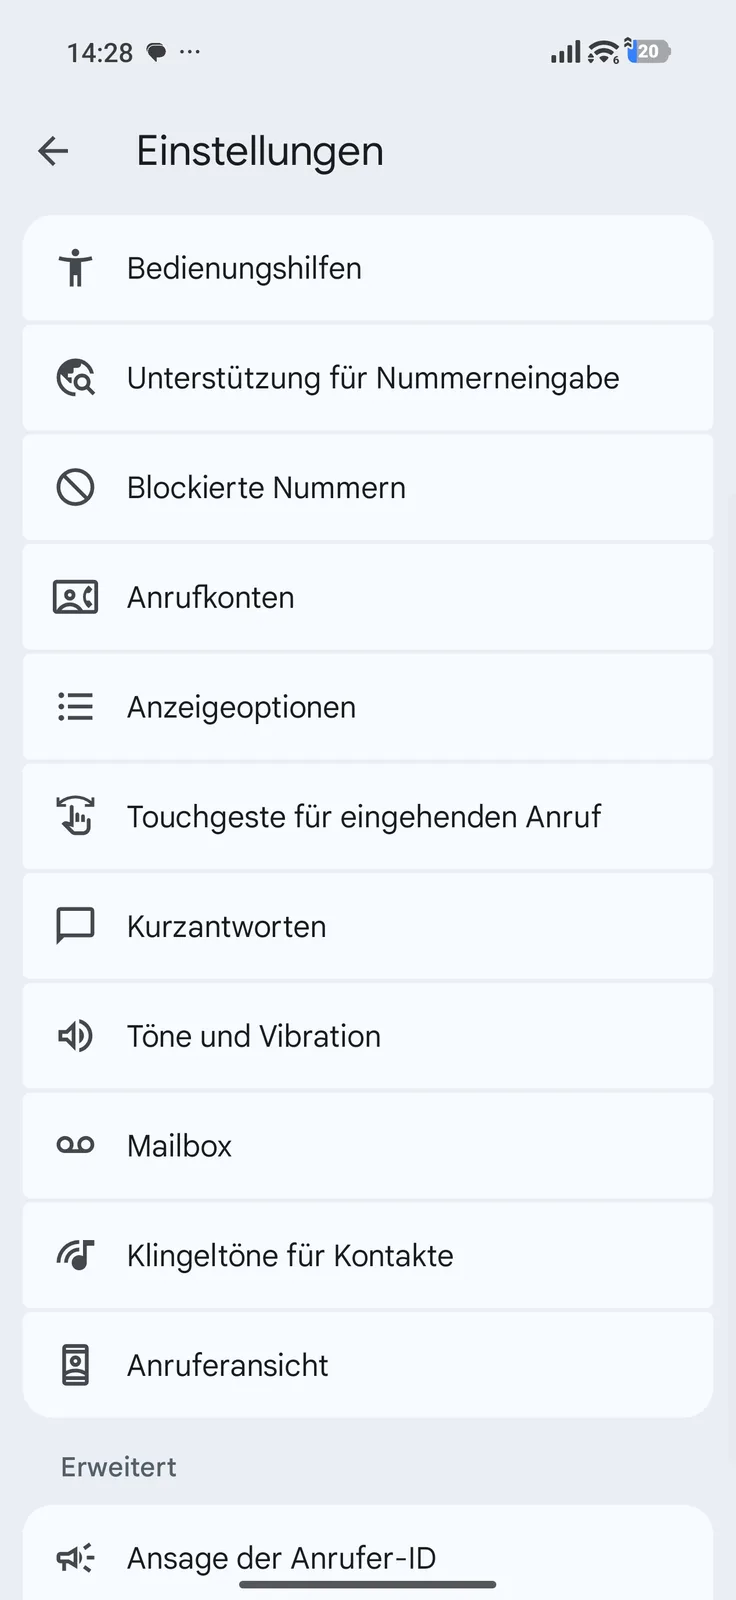The width and height of the screenshot is (736, 1600).
Task: Tap the back arrow icon
Action: [x=53, y=151]
